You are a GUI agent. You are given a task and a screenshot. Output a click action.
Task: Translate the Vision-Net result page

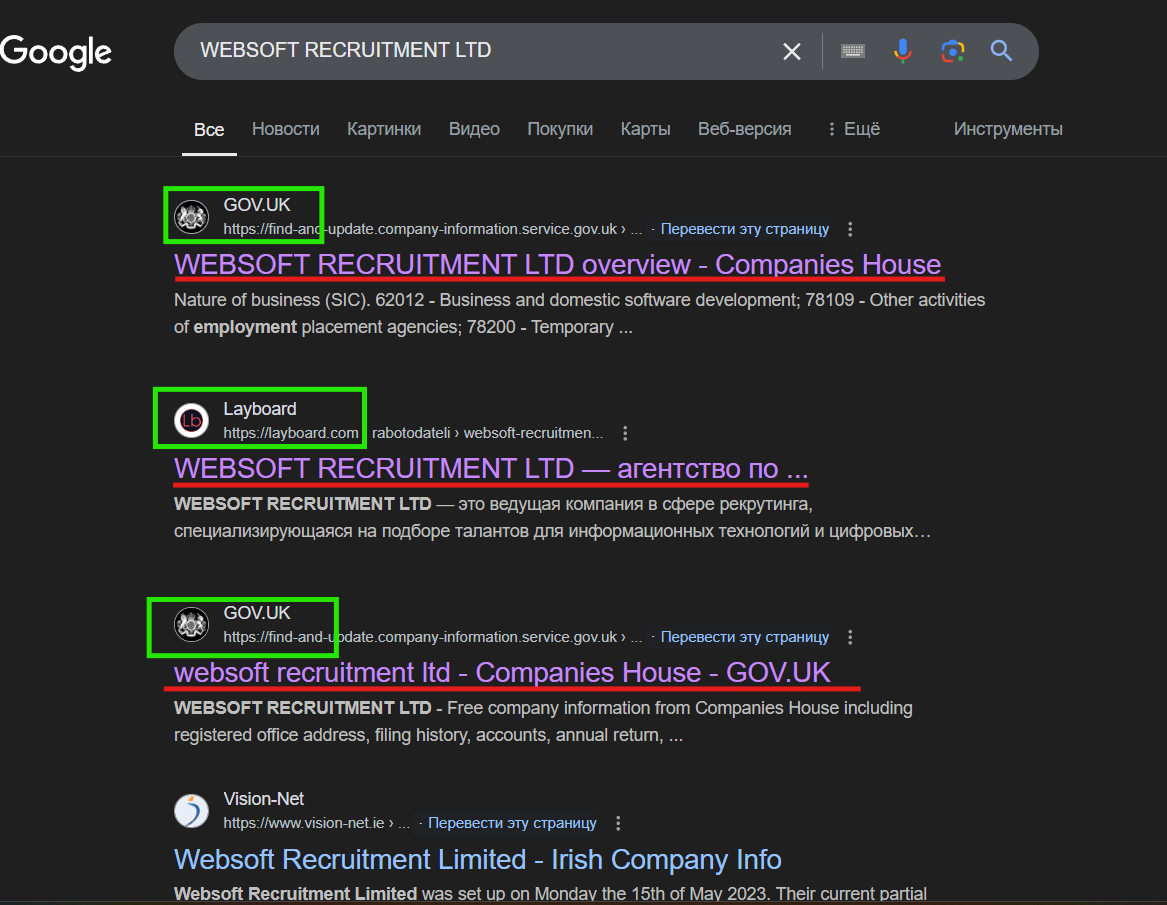[512, 823]
